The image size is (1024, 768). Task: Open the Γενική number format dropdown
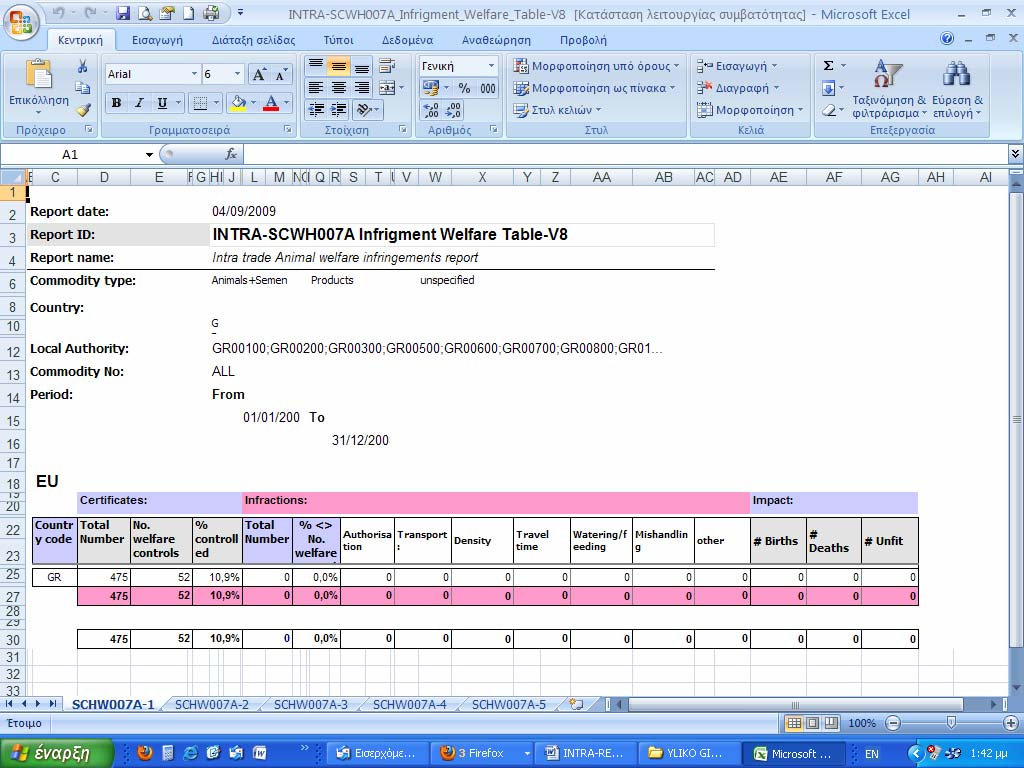491,66
